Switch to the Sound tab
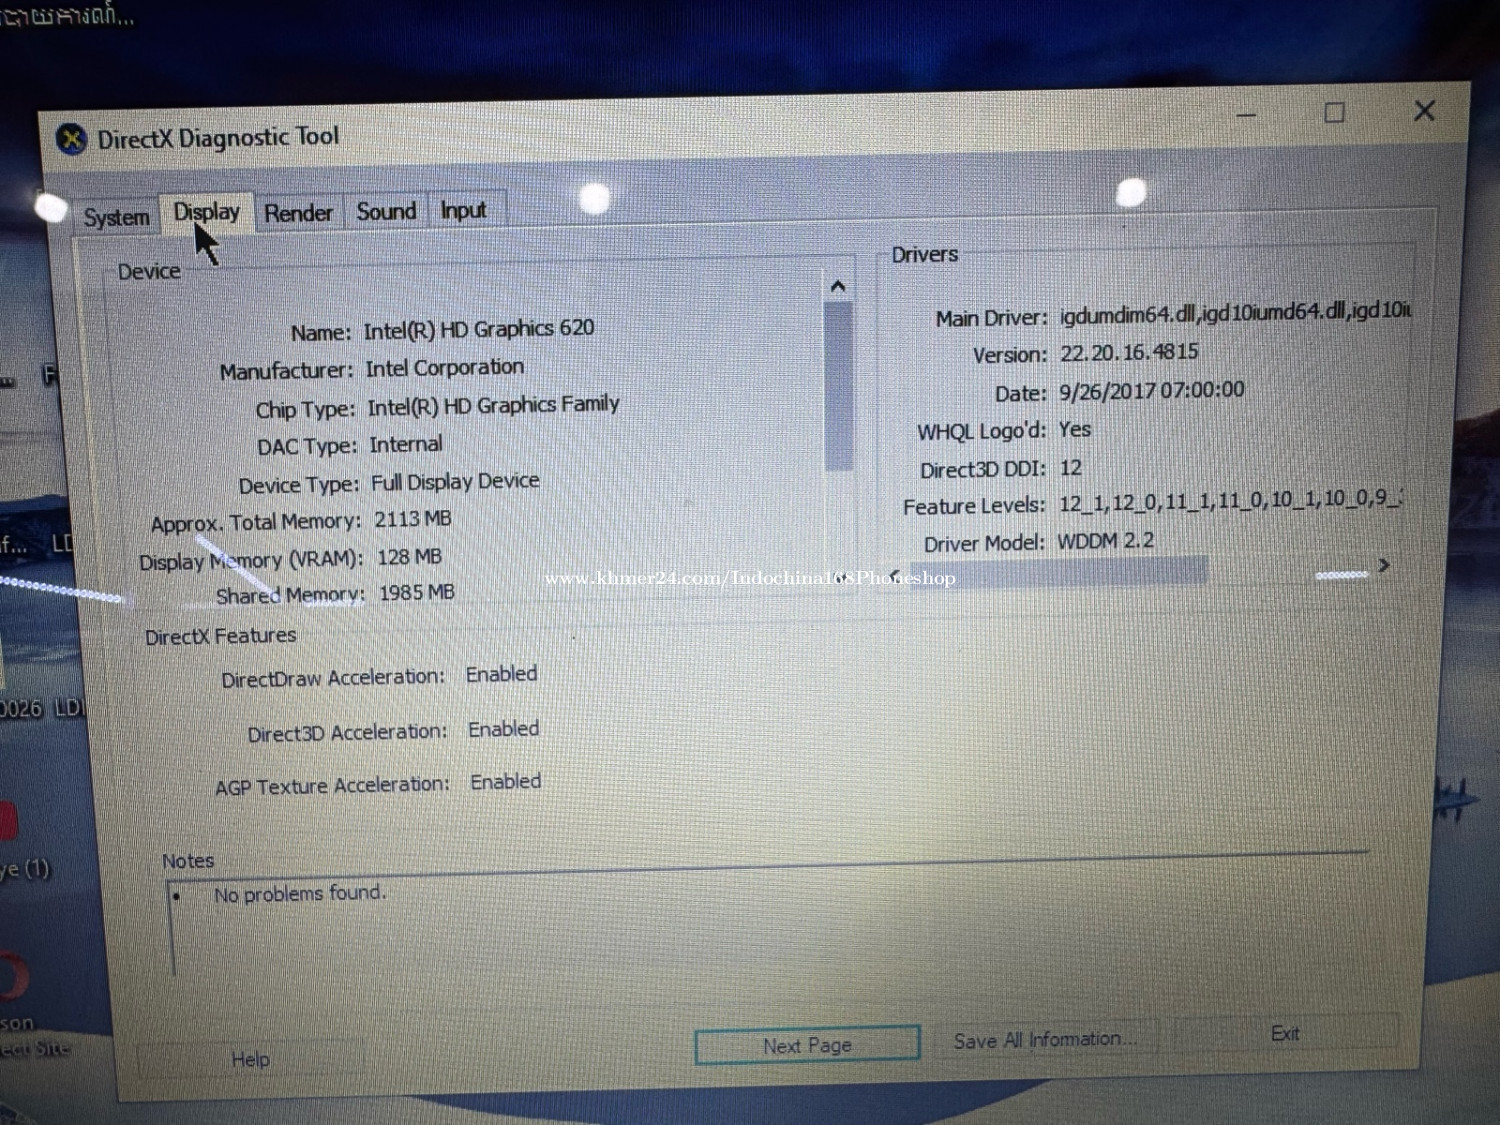 pyautogui.click(x=386, y=211)
